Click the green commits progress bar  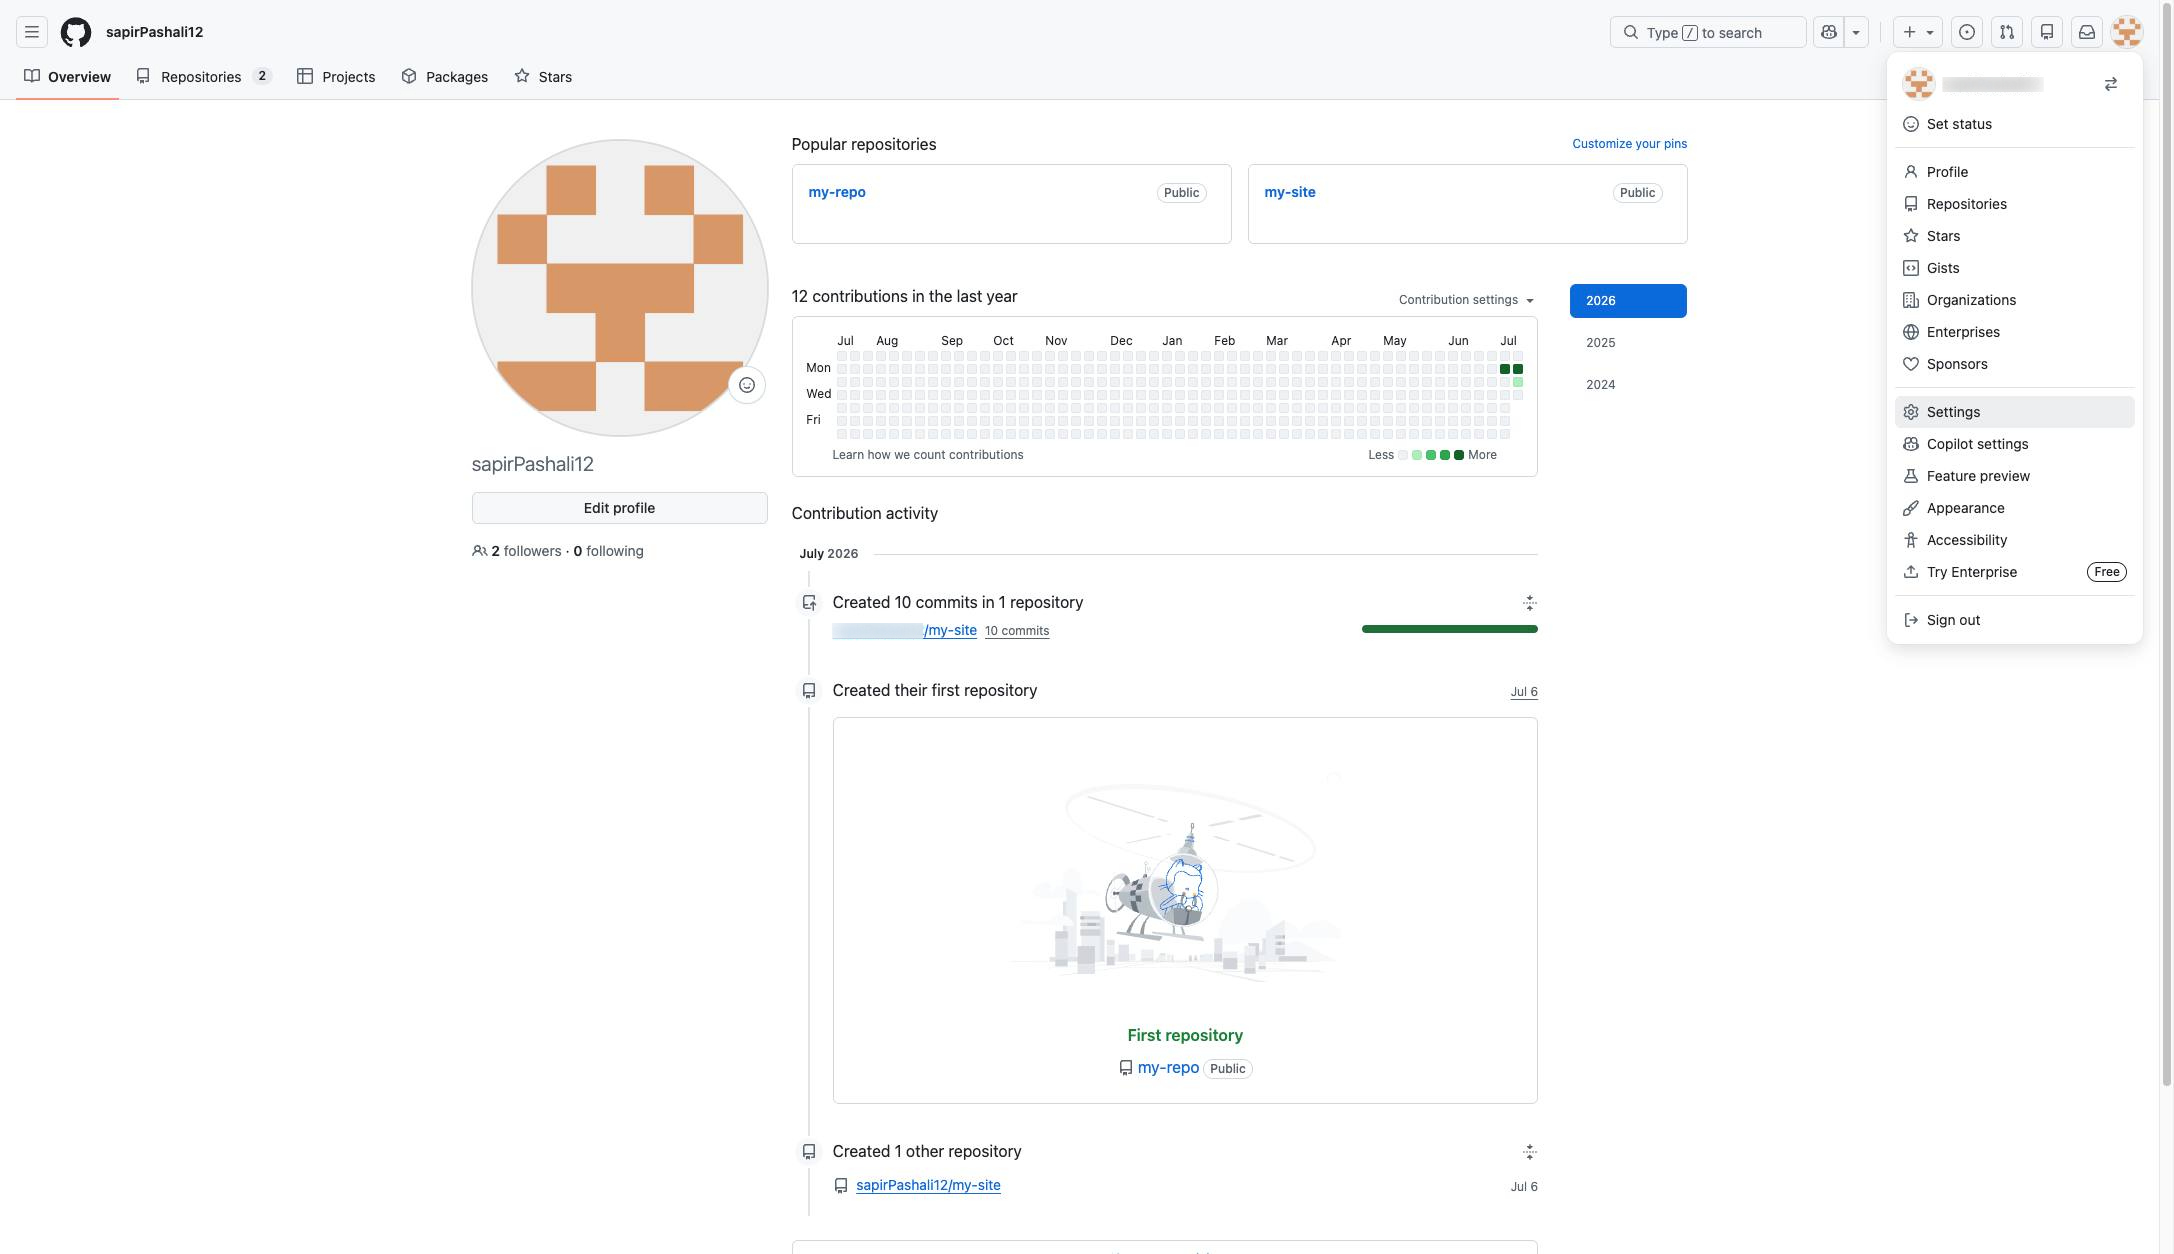point(1449,629)
